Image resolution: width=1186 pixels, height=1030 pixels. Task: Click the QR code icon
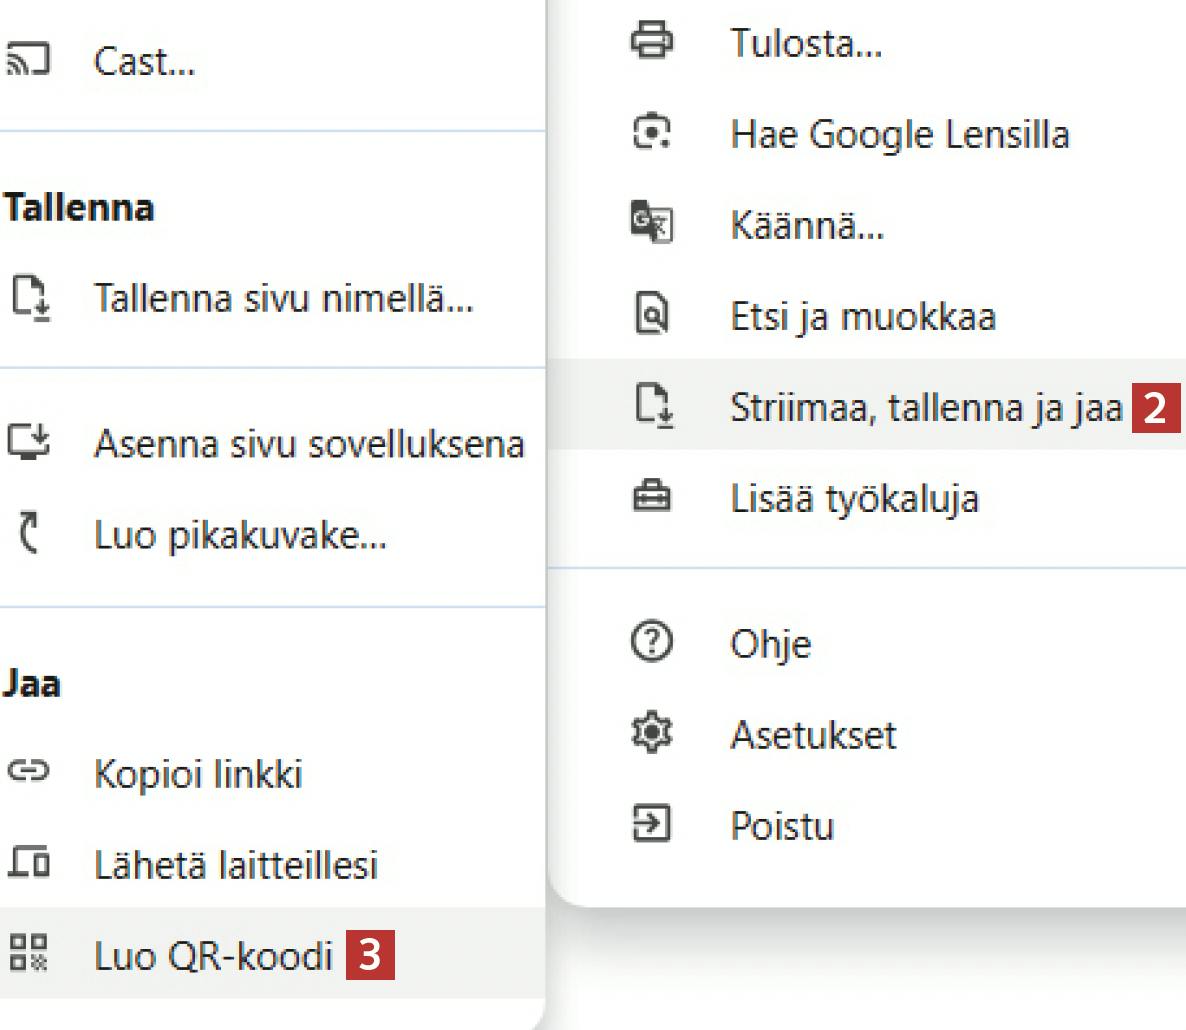pos(24,955)
